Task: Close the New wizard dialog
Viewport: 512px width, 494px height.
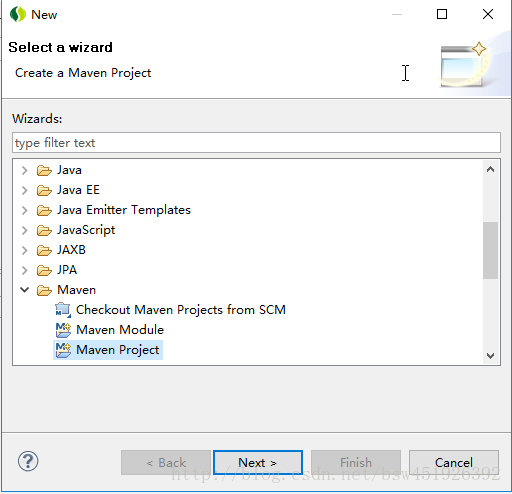Action: point(488,14)
